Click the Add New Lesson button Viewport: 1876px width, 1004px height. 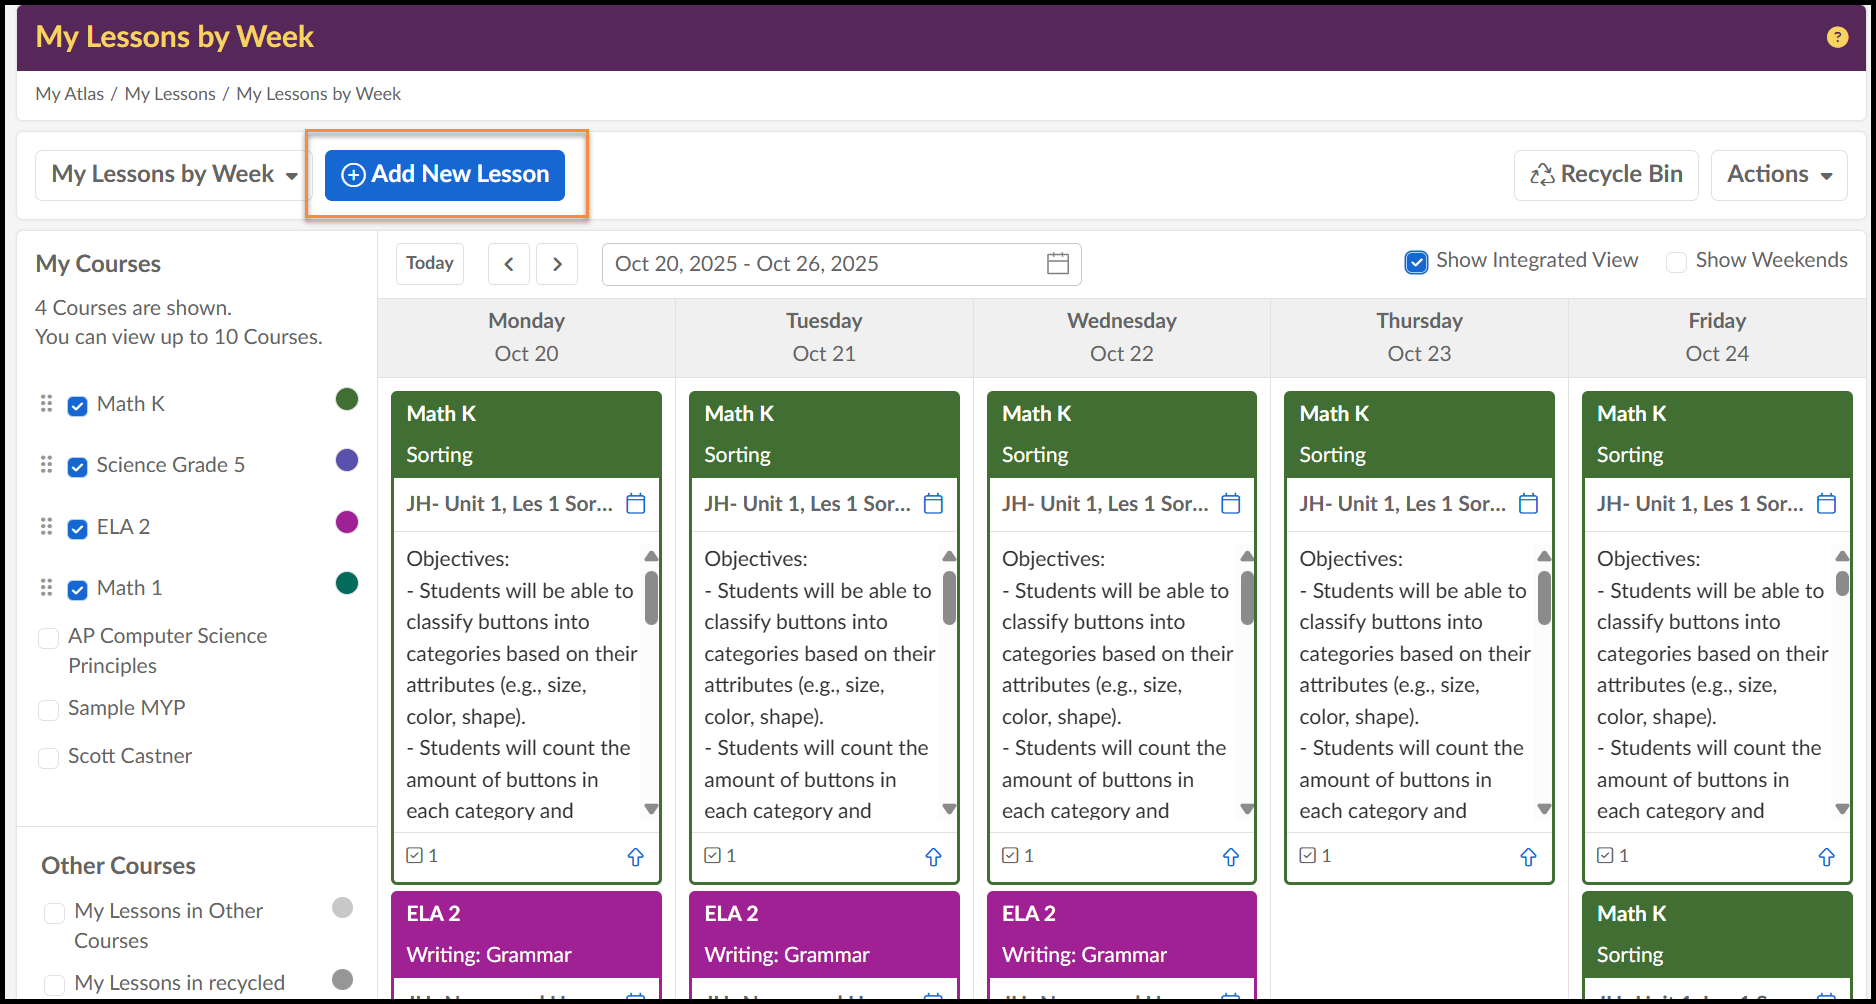445,175
